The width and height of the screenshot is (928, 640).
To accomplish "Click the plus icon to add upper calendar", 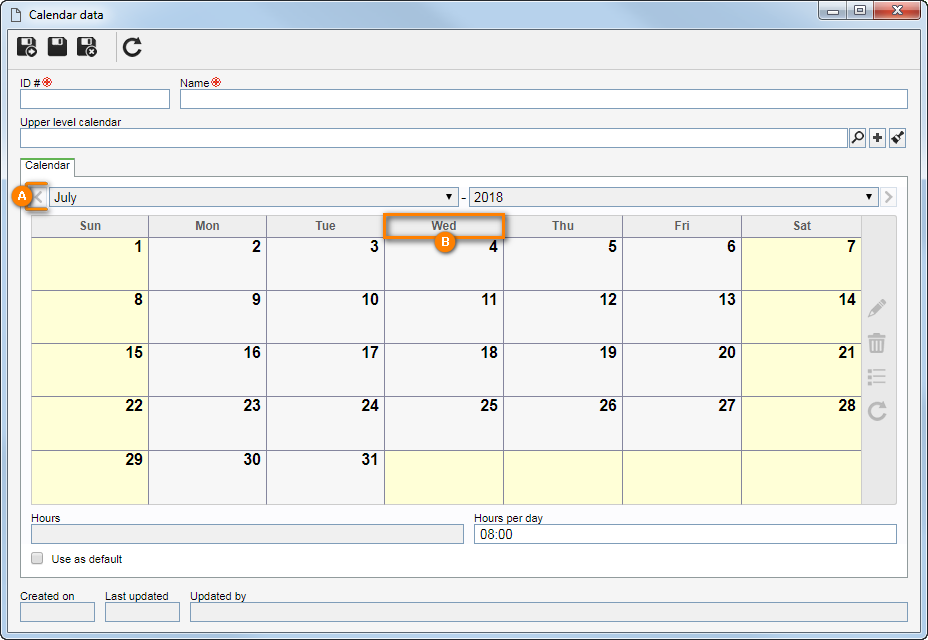I will 877,138.
